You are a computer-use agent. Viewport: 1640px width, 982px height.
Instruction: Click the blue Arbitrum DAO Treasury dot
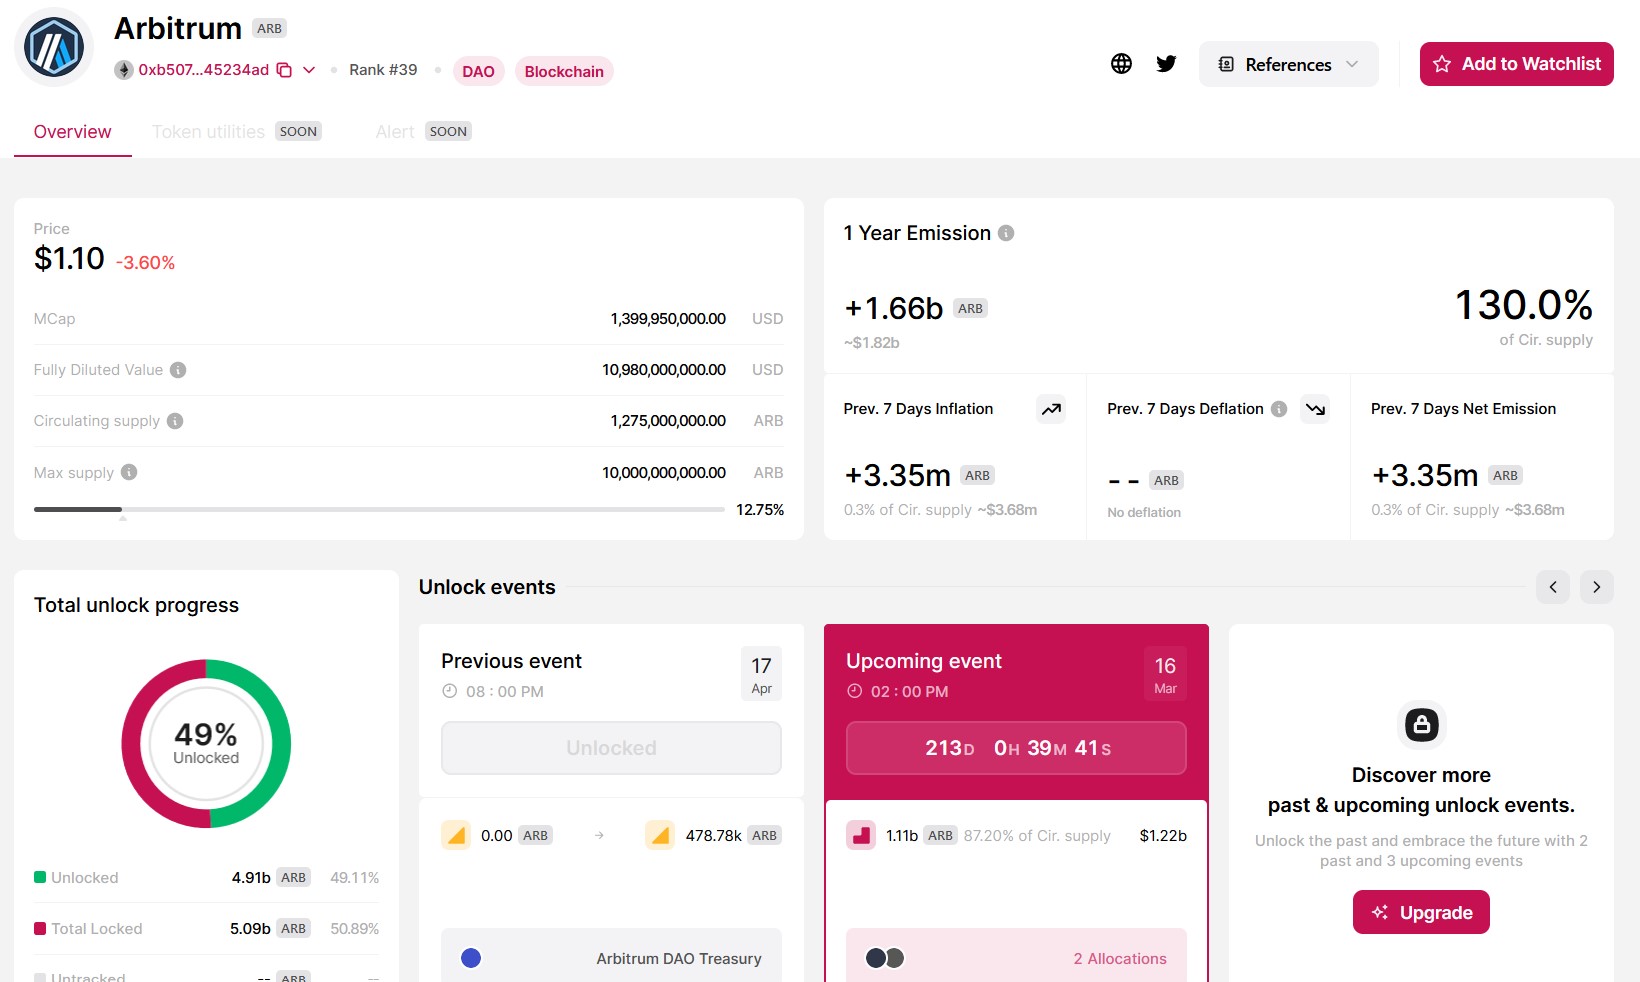pos(471,958)
